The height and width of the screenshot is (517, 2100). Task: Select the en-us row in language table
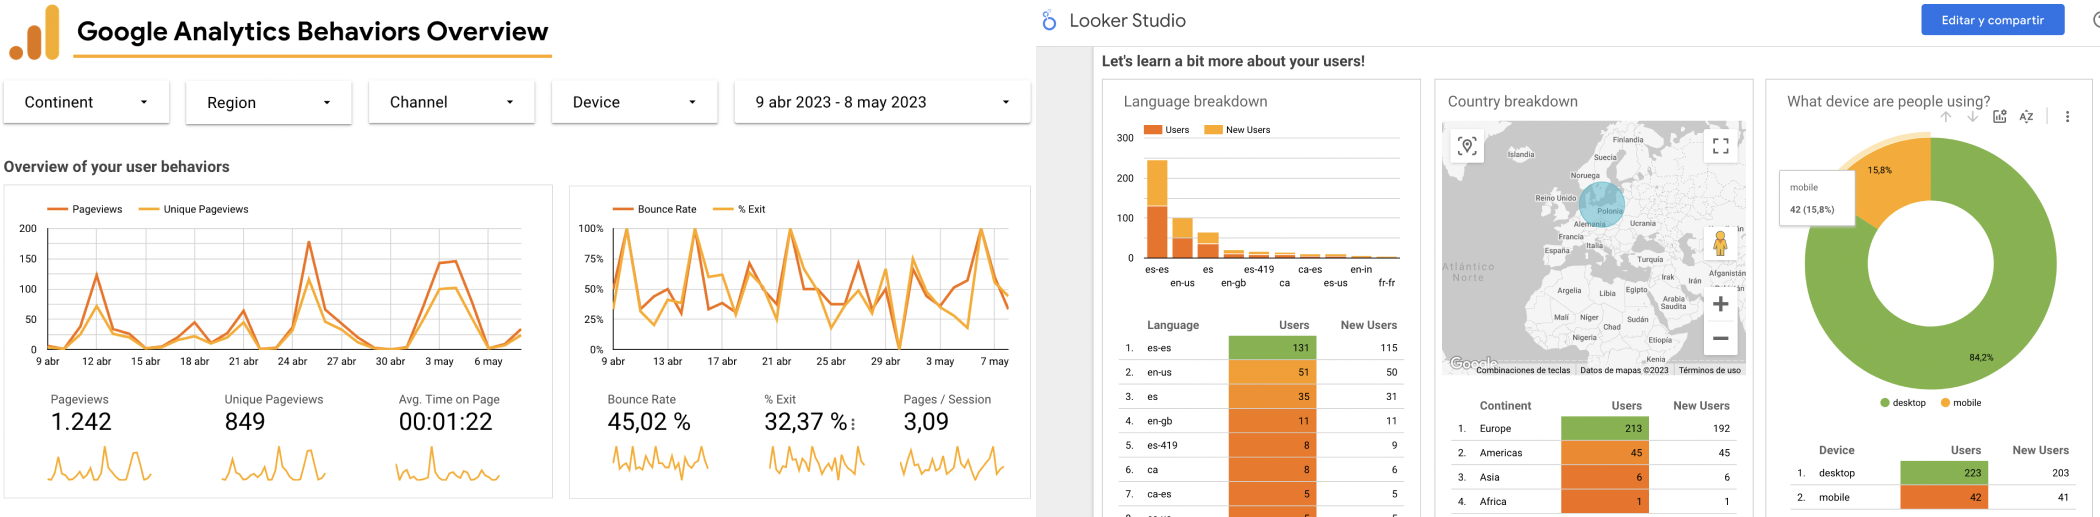coord(1260,372)
